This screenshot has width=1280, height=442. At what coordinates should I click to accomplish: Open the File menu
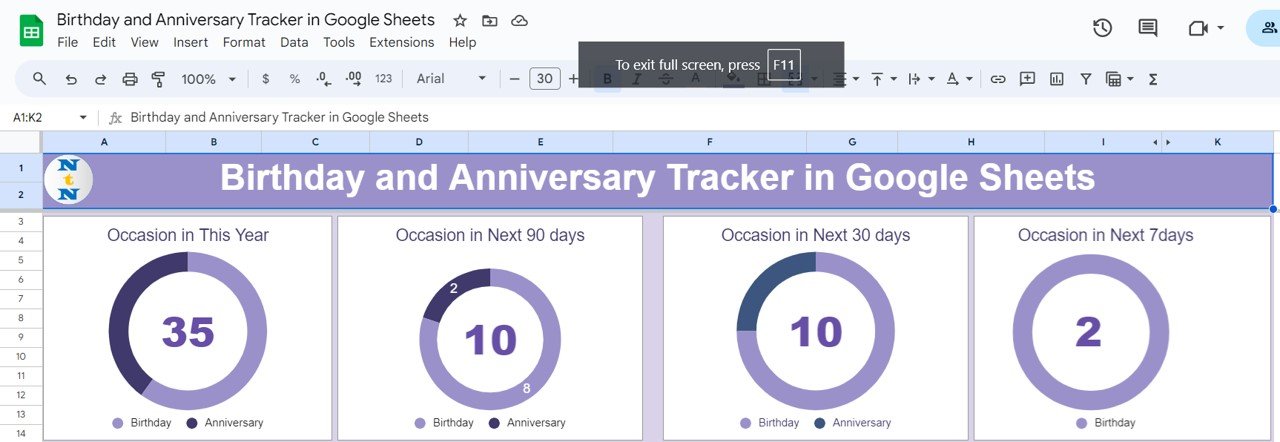(x=67, y=42)
